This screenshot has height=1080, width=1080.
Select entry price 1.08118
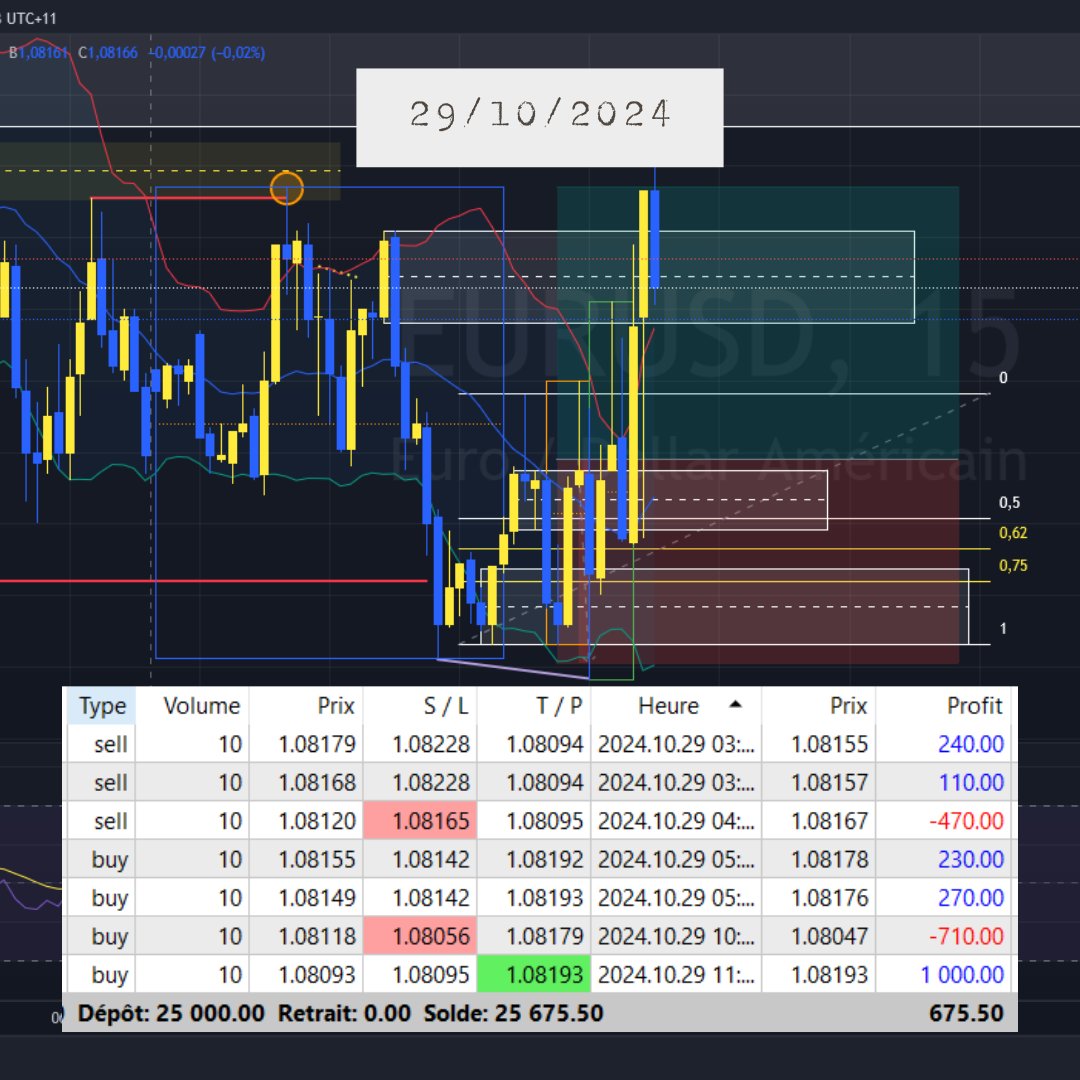click(317, 937)
